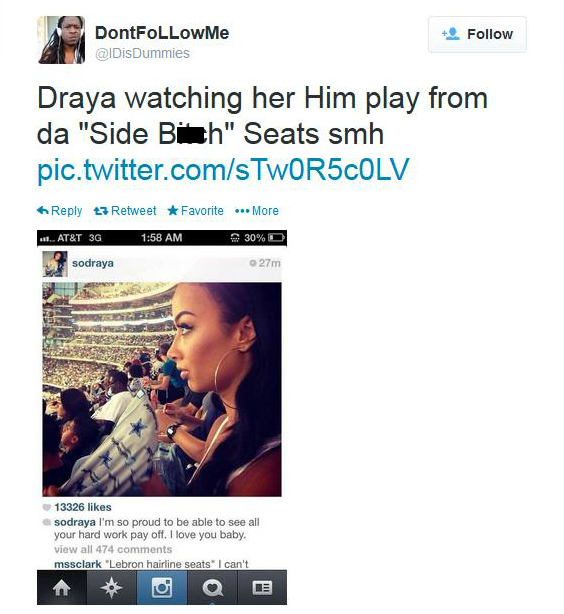Retweet this tweet
564x614 pixels.
(125, 211)
